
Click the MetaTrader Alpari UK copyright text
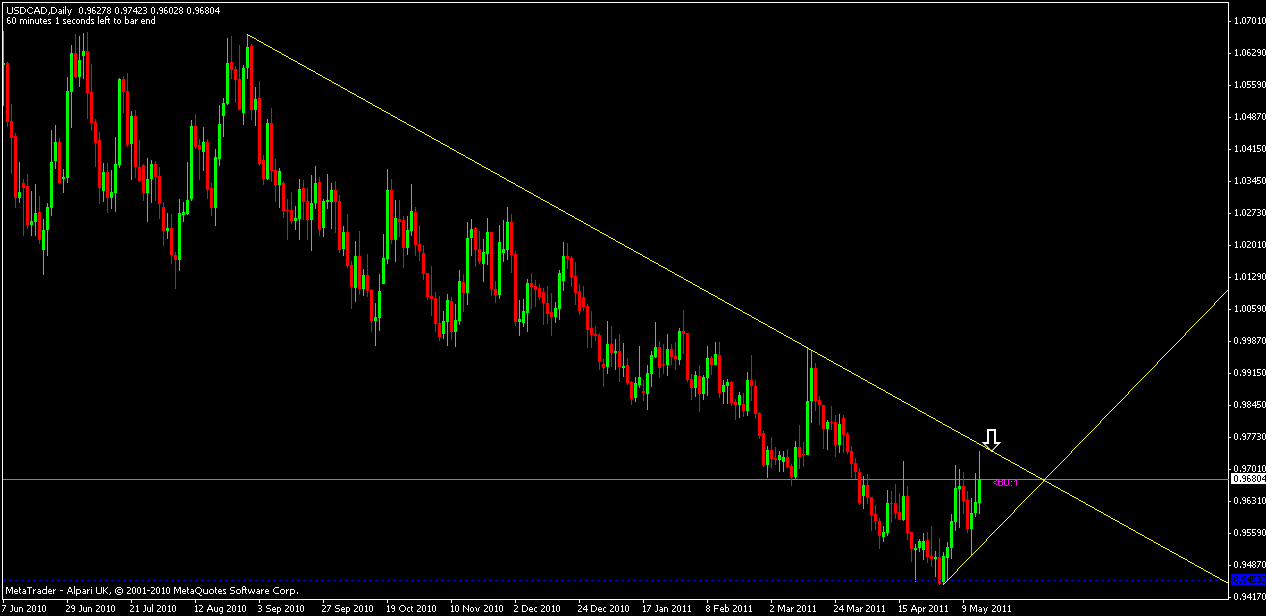pos(151,590)
